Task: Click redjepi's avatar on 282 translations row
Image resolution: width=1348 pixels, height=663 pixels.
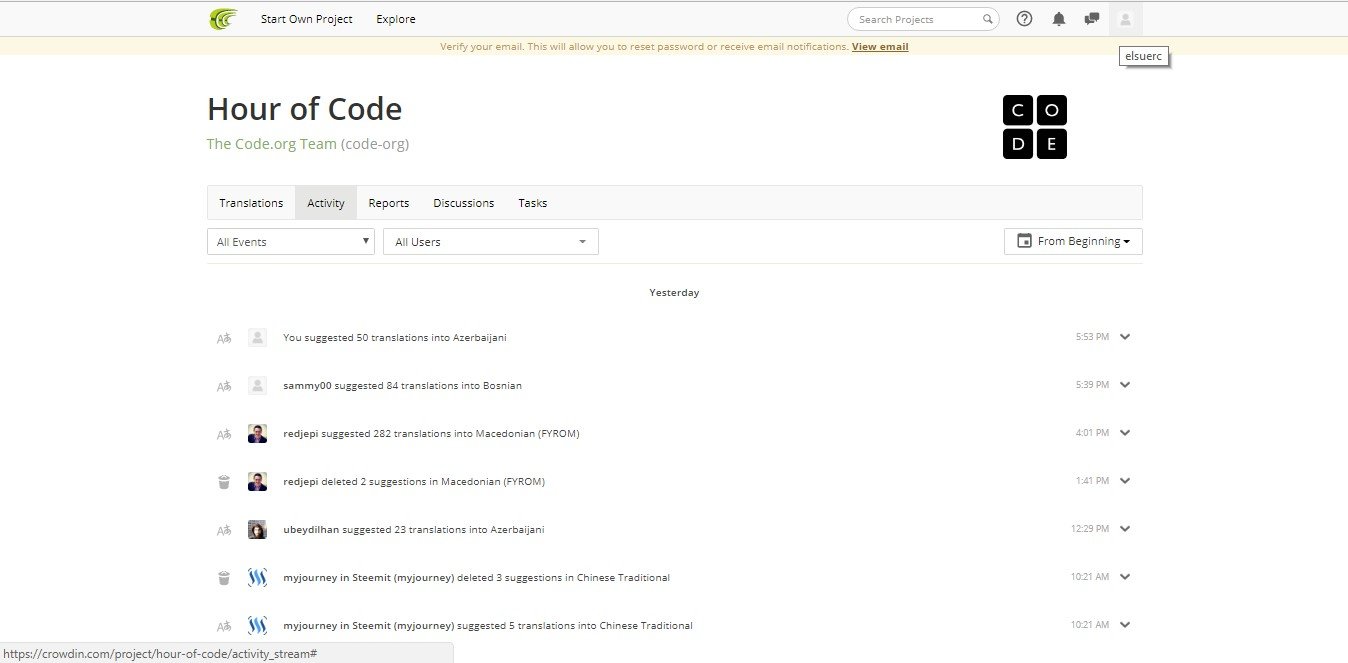Action: [x=257, y=433]
